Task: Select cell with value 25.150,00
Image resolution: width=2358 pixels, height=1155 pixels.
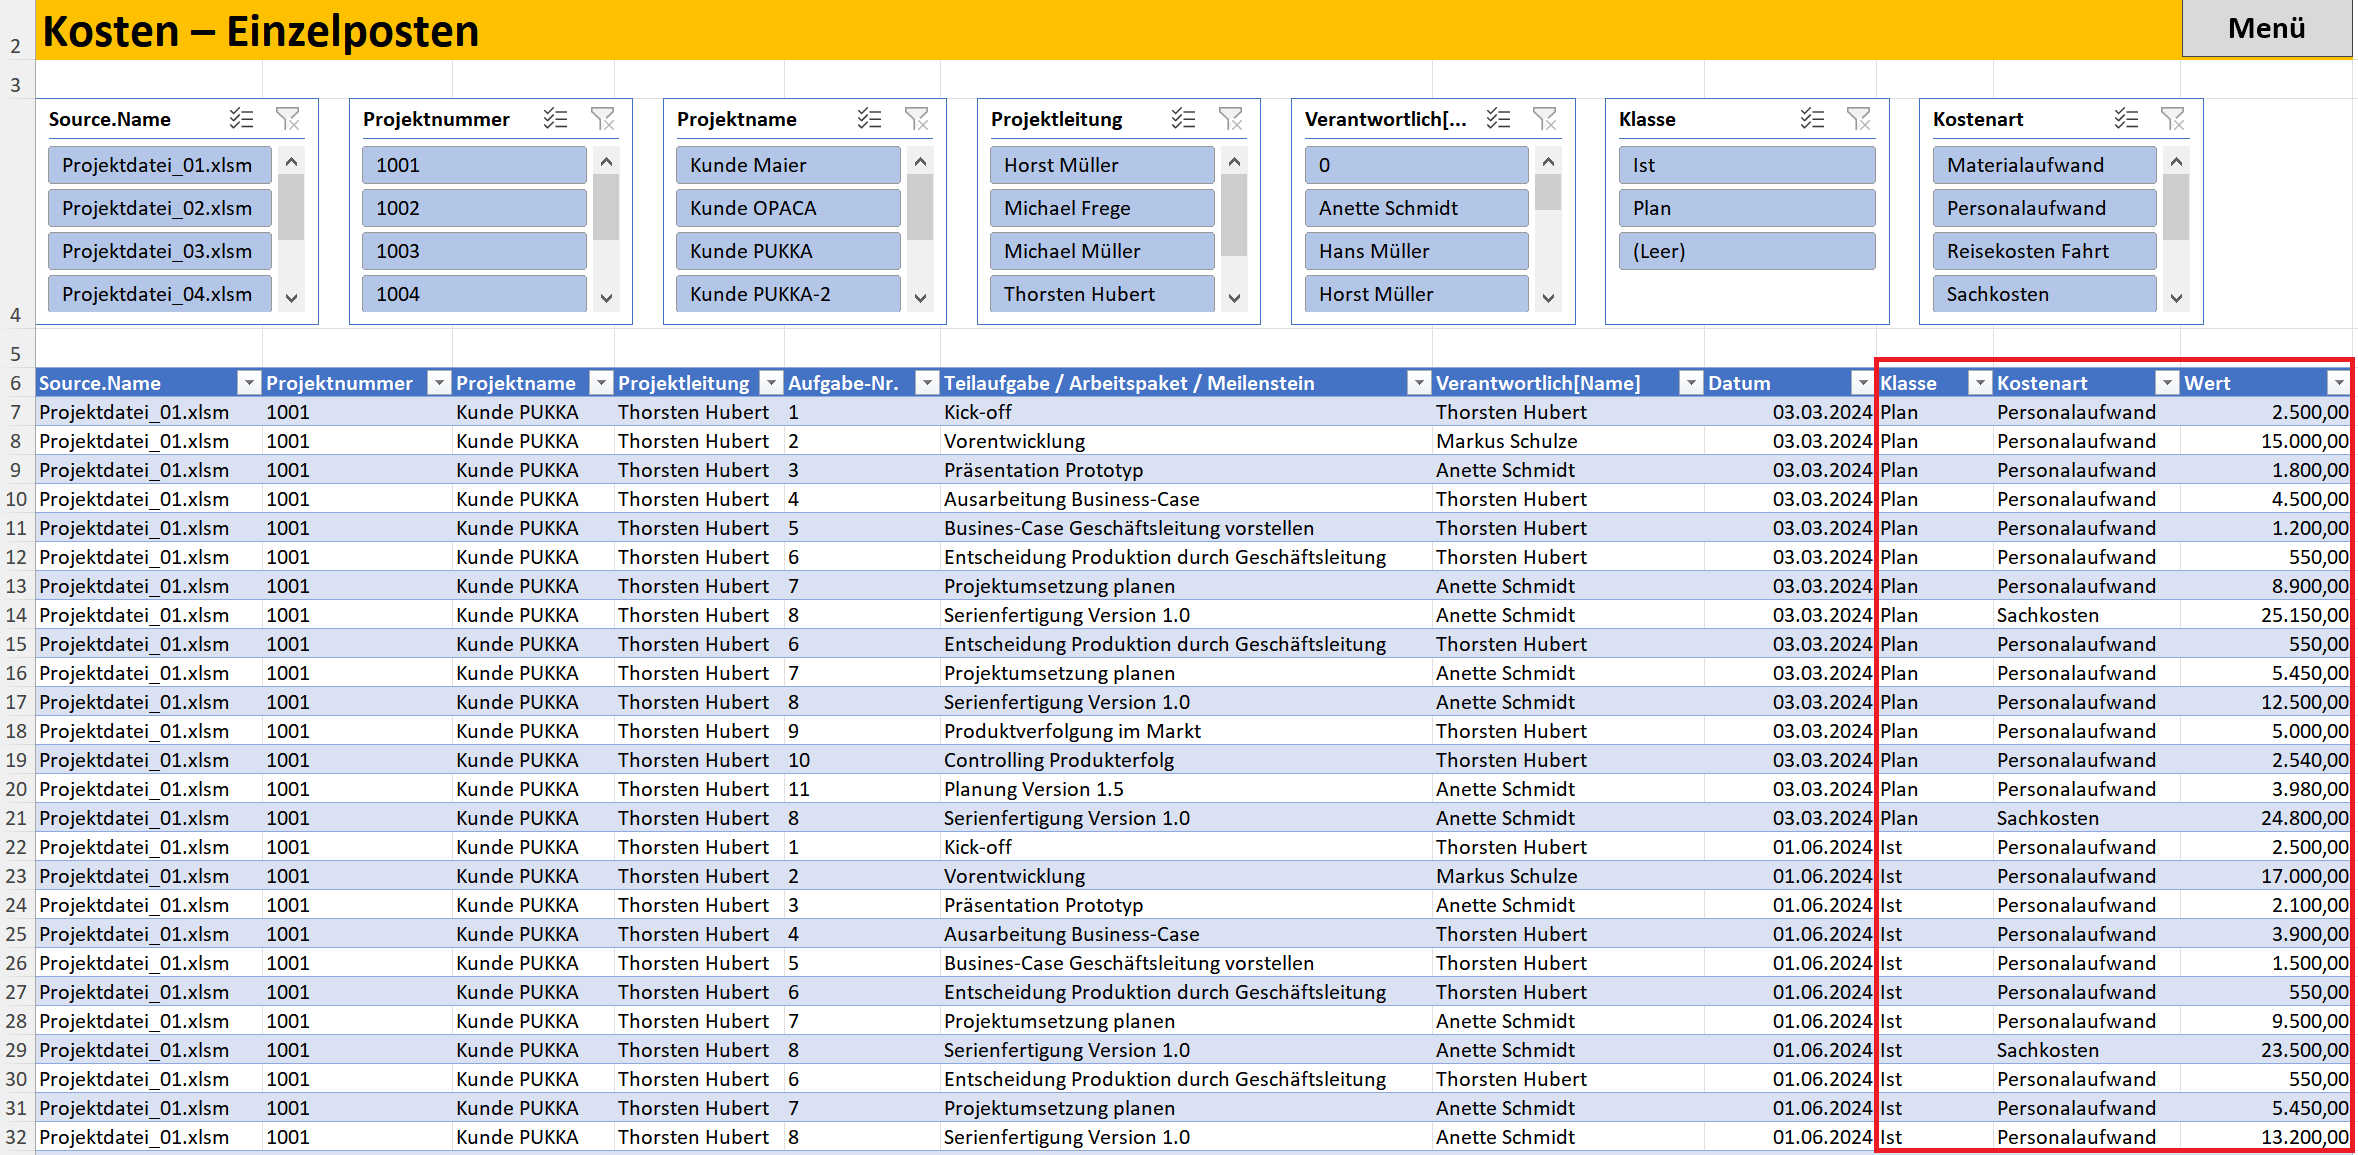Action: pos(2266,615)
